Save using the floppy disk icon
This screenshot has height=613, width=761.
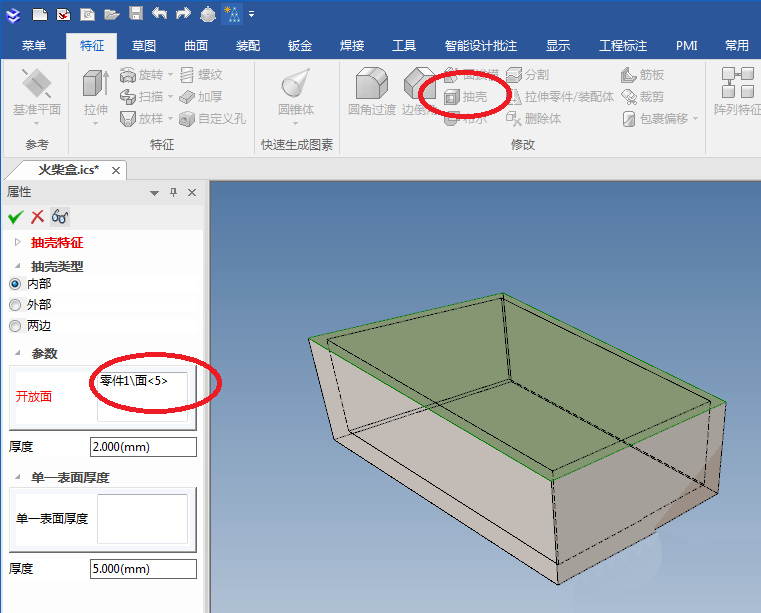136,14
